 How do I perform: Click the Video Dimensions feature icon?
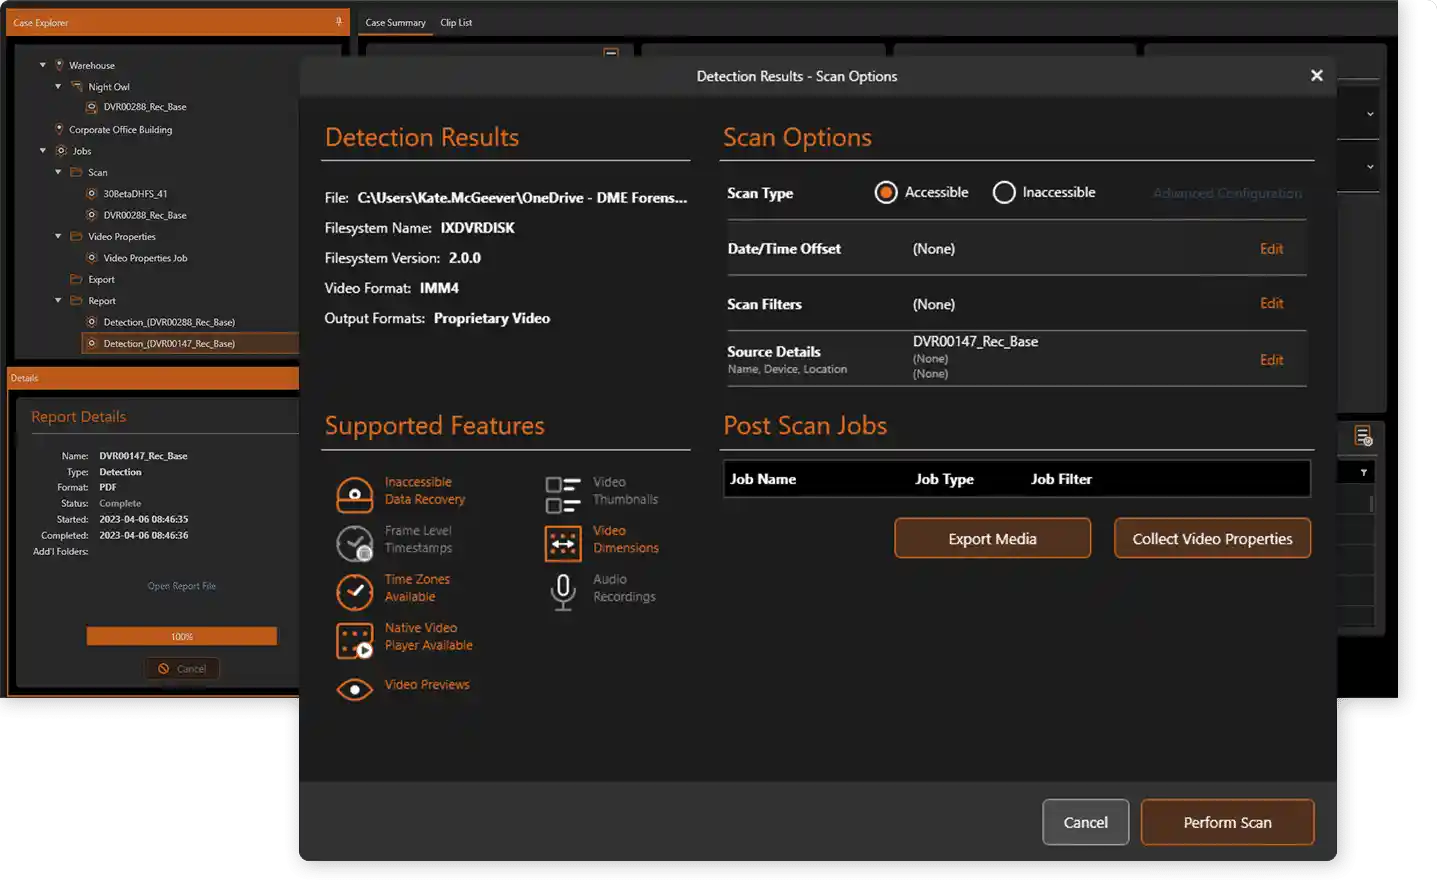(563, 543)
